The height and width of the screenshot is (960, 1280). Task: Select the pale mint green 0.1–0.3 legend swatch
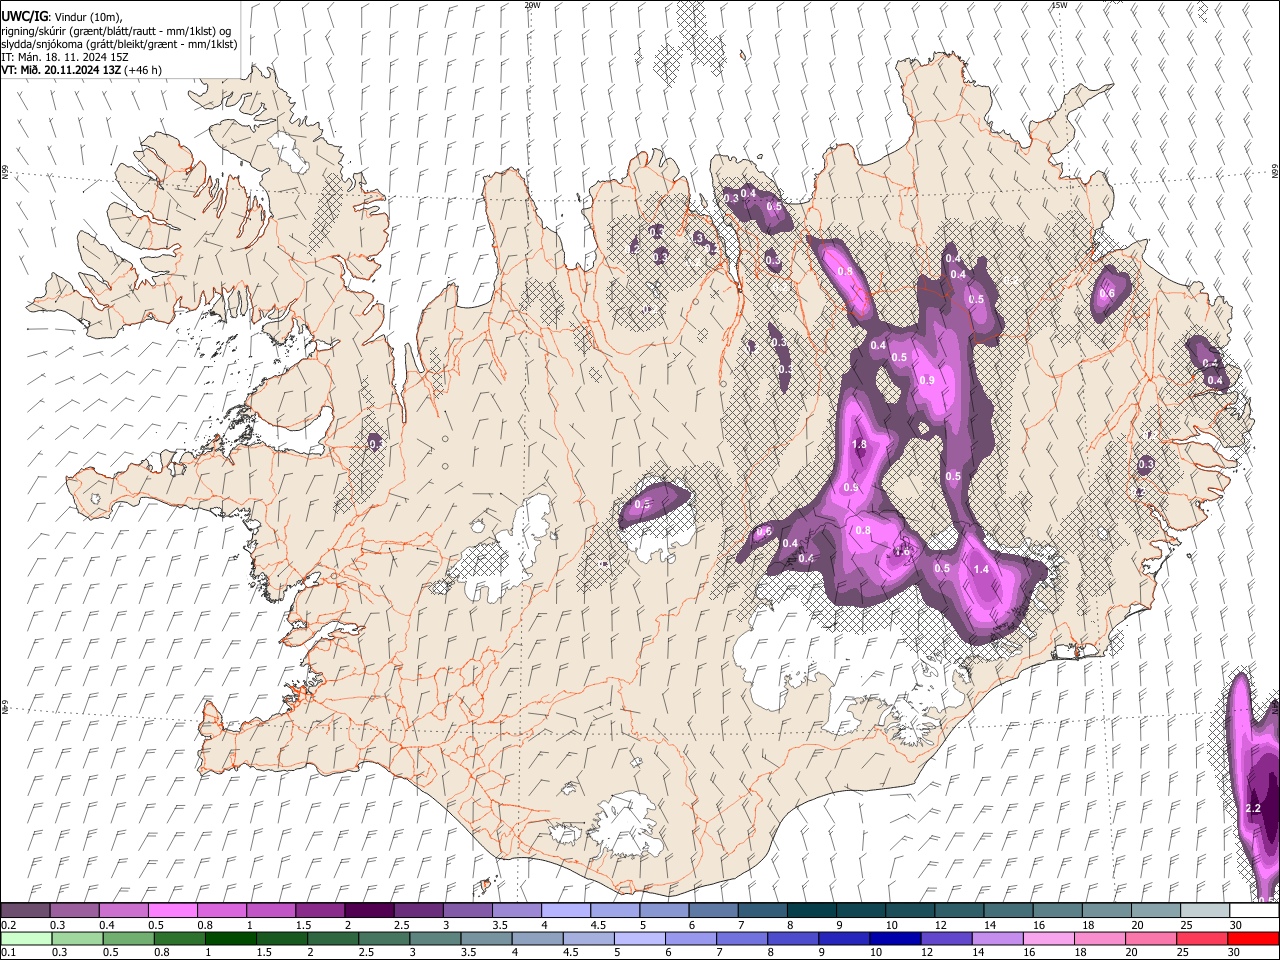pos(26,939)
